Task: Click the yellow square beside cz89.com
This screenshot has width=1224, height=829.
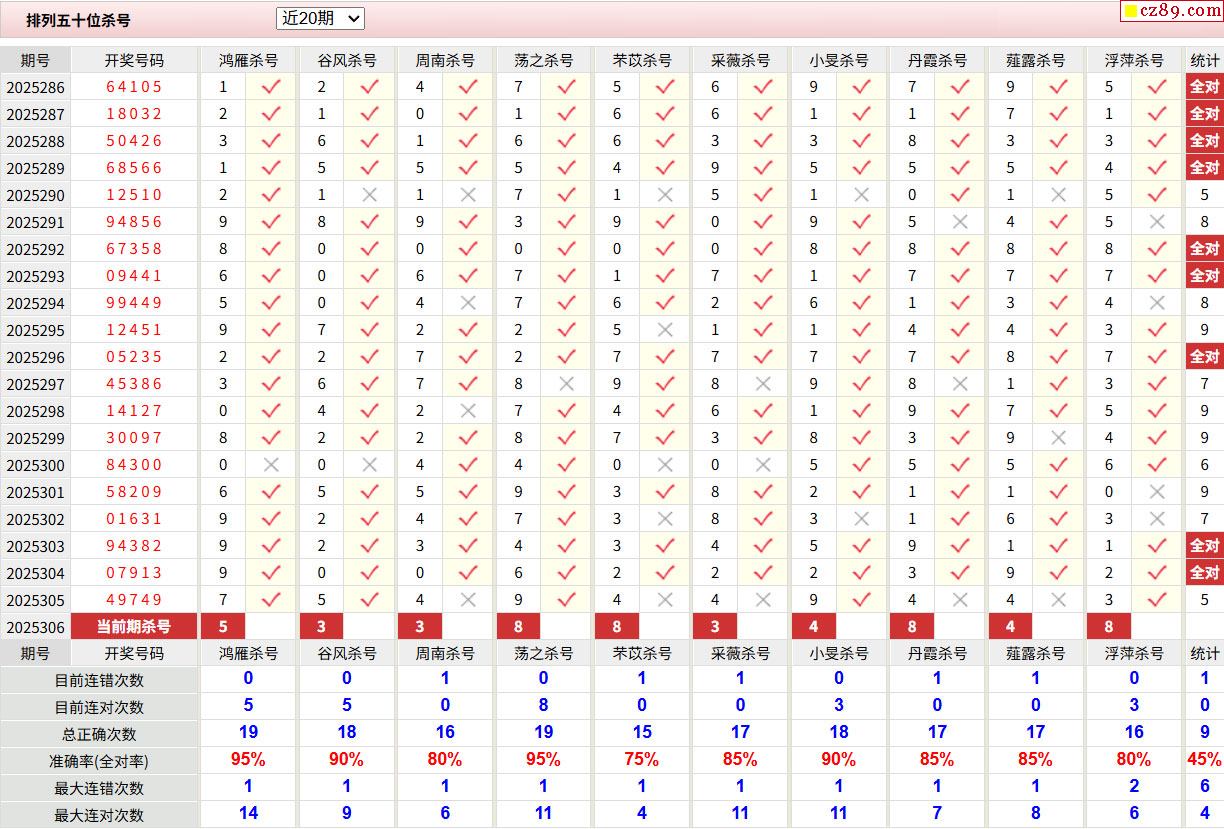Action: click(x=1131, y=12)
